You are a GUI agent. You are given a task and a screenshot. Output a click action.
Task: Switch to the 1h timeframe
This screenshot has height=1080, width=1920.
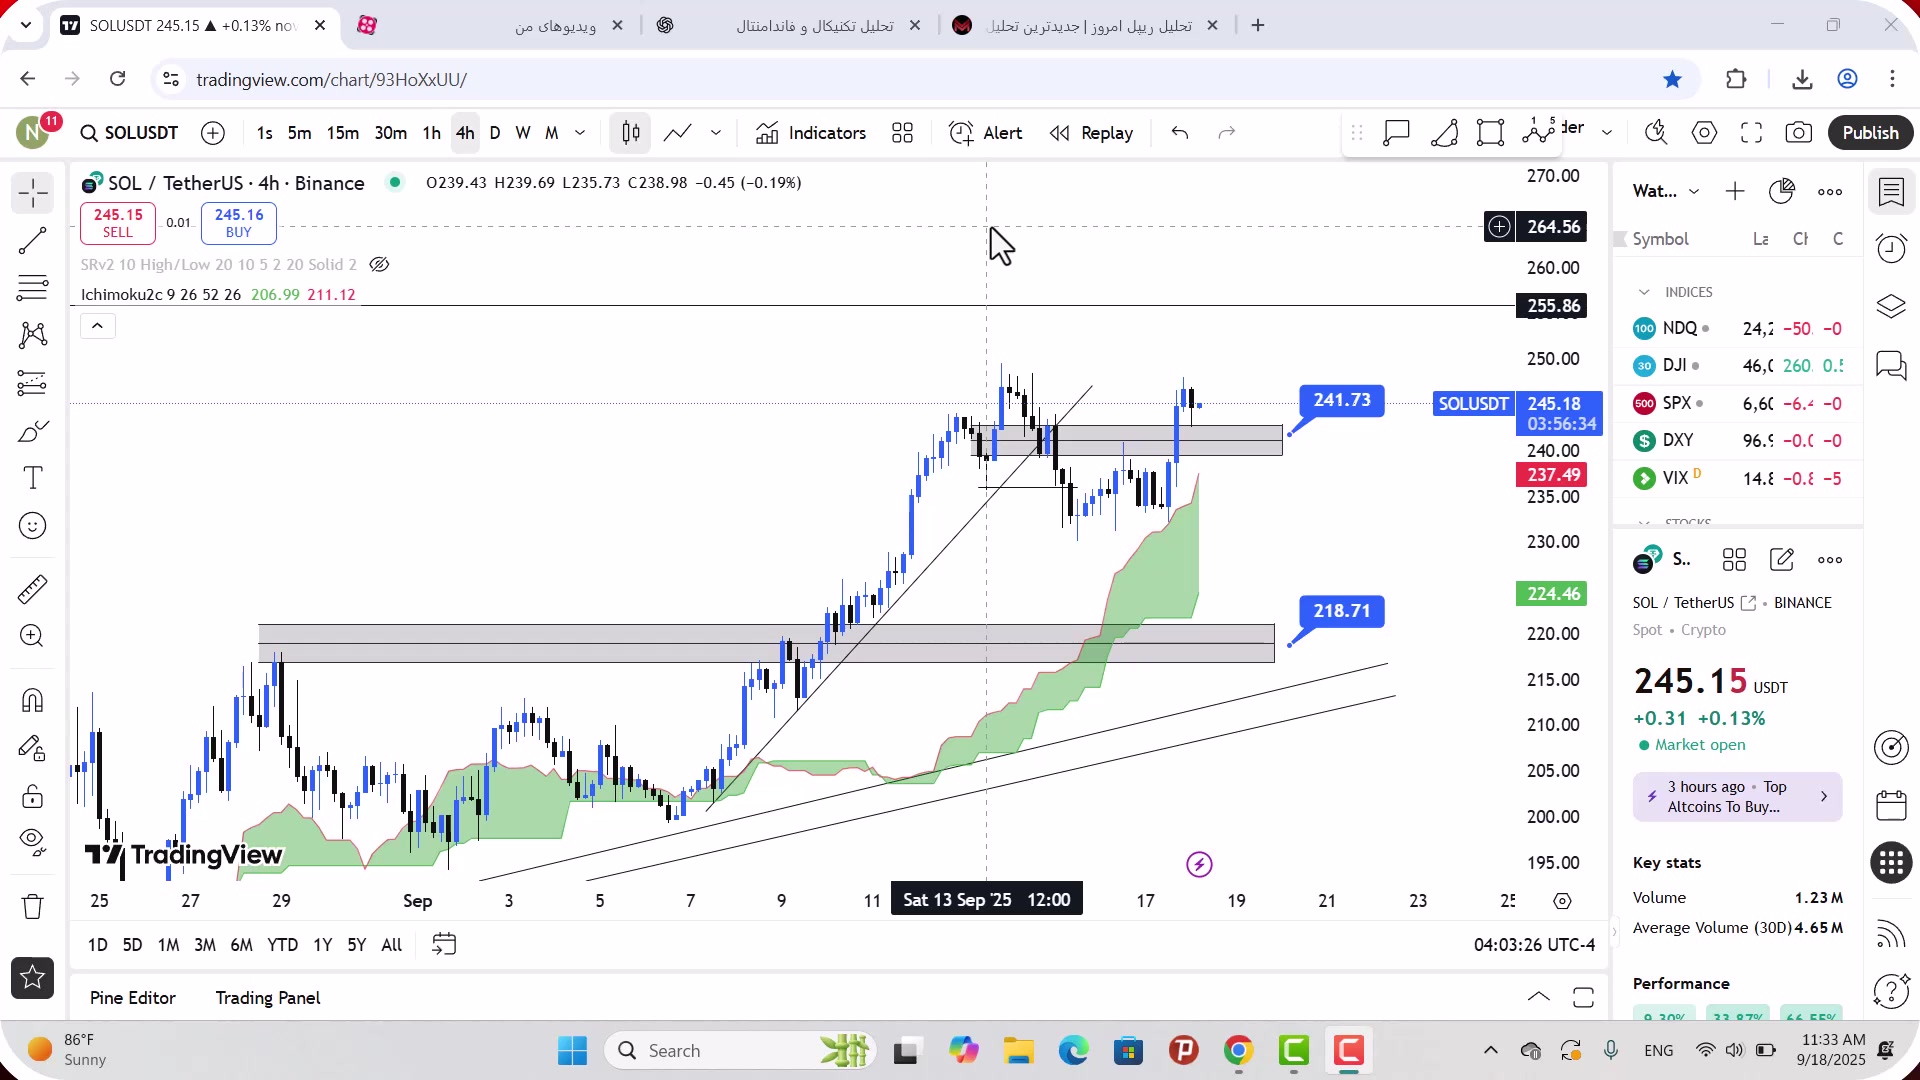(432, 133)
